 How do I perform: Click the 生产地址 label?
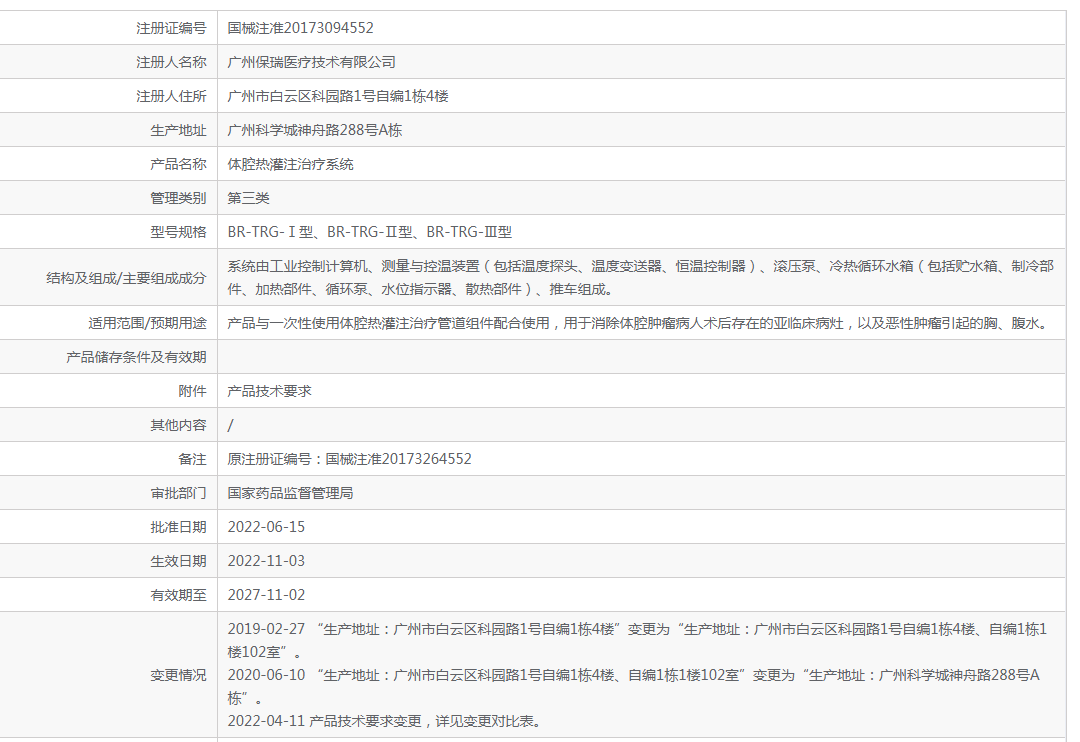click(x=178, y=130)
